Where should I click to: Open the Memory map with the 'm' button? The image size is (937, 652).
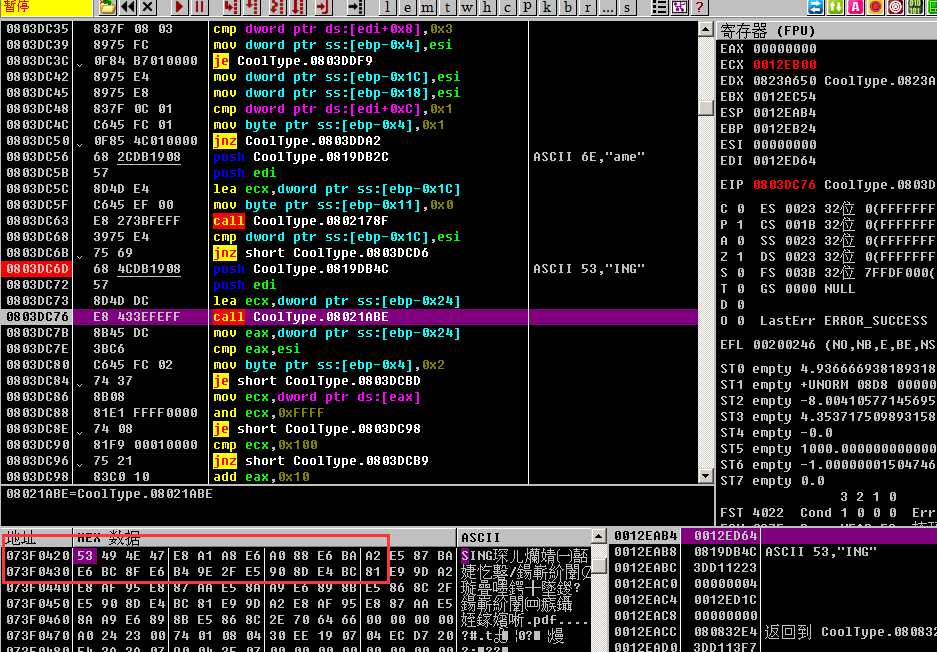tap(427, 7)
